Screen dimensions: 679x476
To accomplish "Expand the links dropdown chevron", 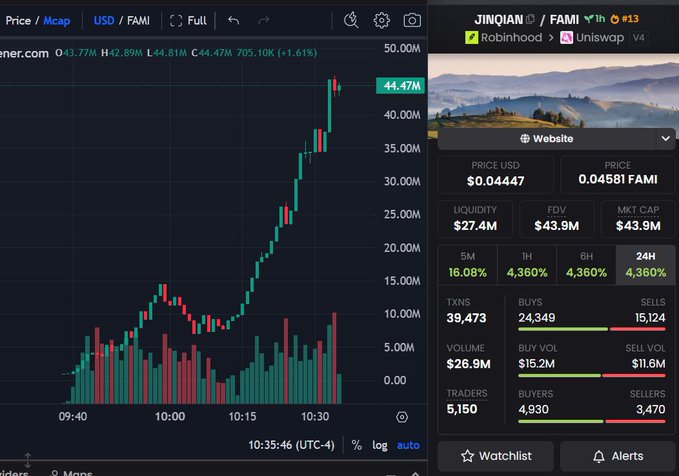I will pyautogui.click(x=666, y=139).
